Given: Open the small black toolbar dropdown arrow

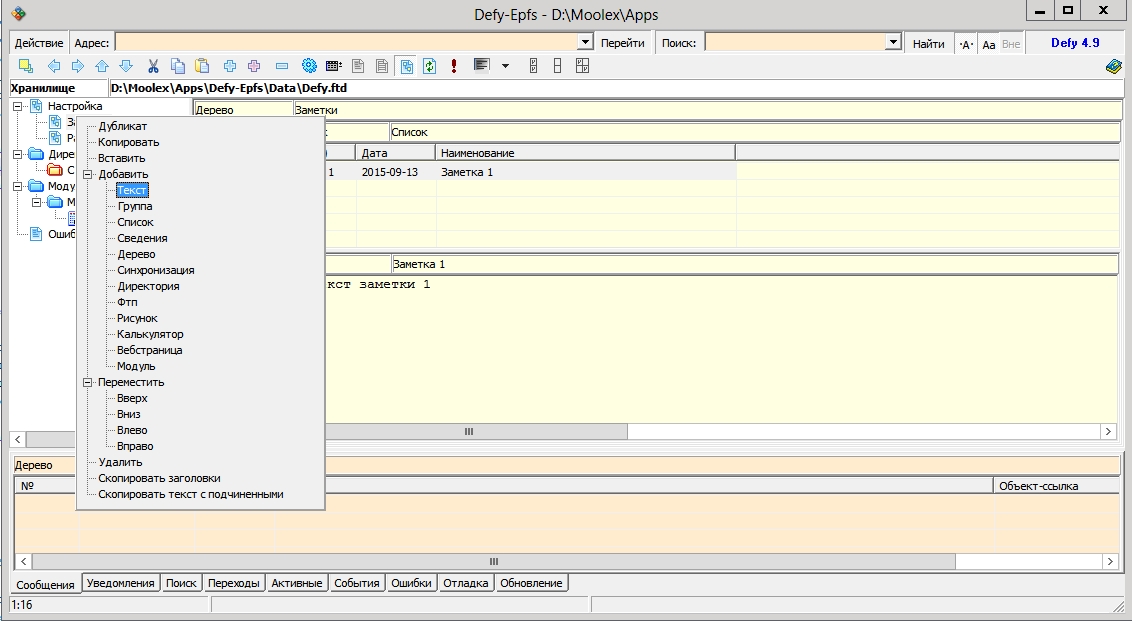Looking at the screenshot, I should 505,66.
